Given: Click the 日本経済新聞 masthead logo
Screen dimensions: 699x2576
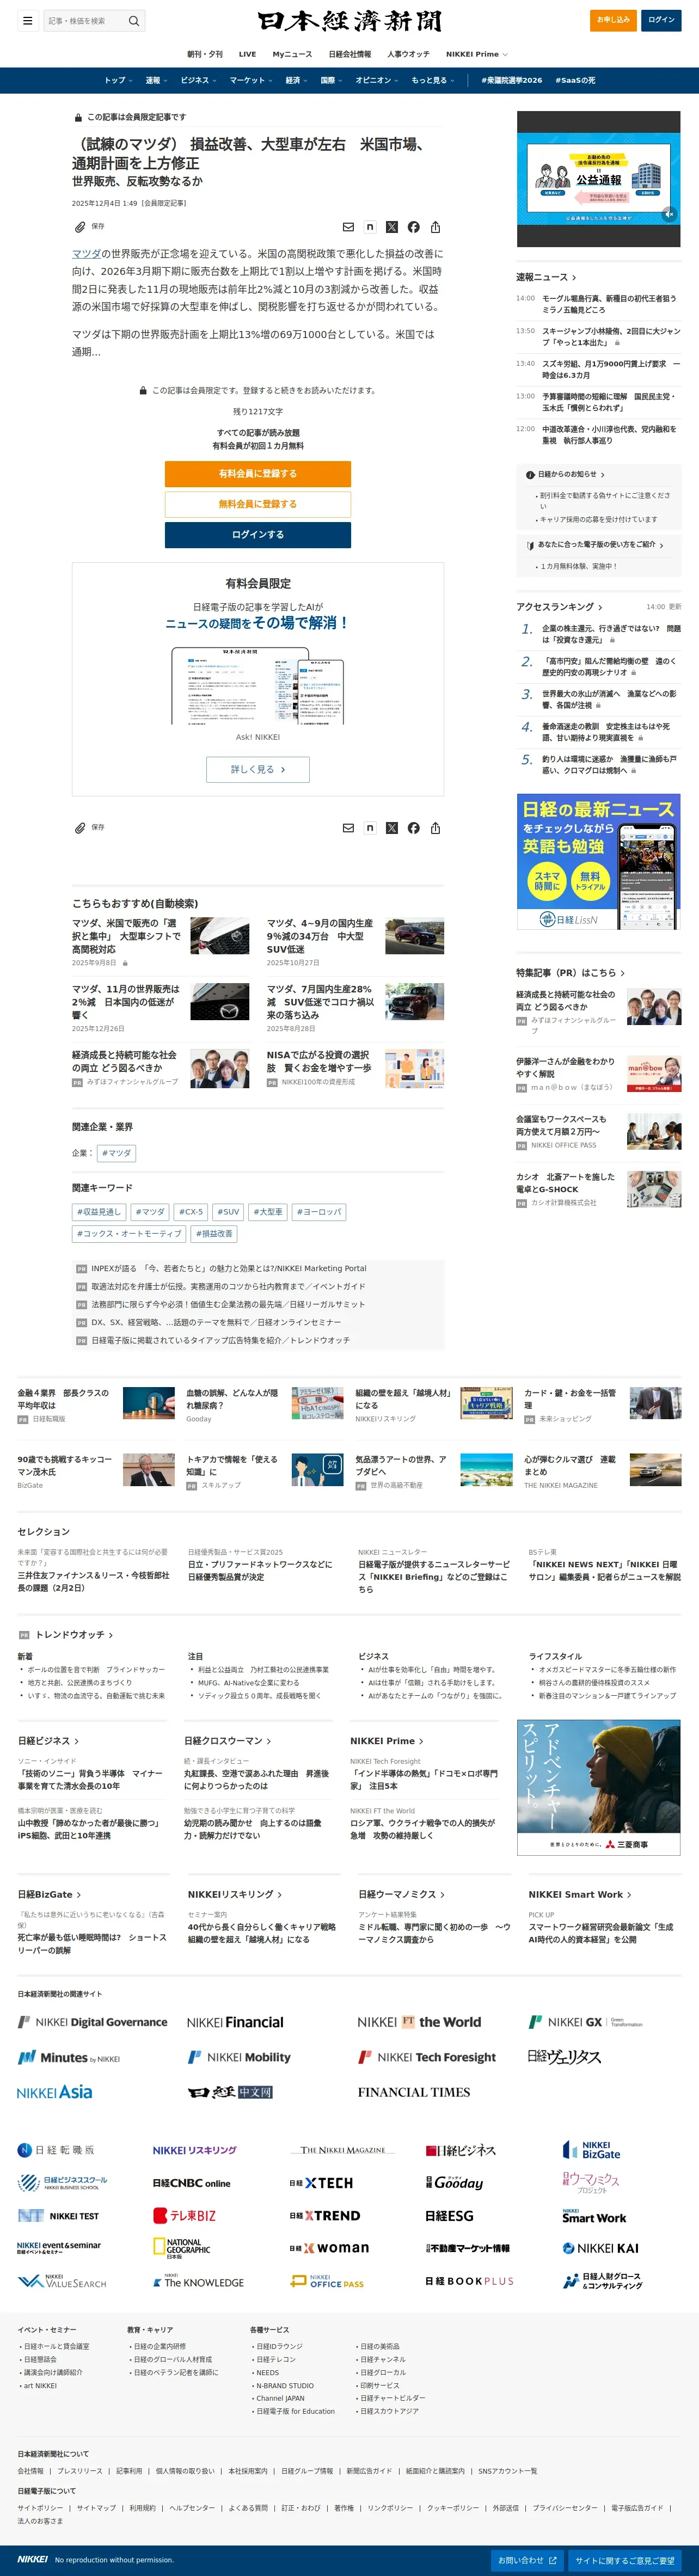Looking at the screenshot, I should pyautogui.click(x=349, y=21).
